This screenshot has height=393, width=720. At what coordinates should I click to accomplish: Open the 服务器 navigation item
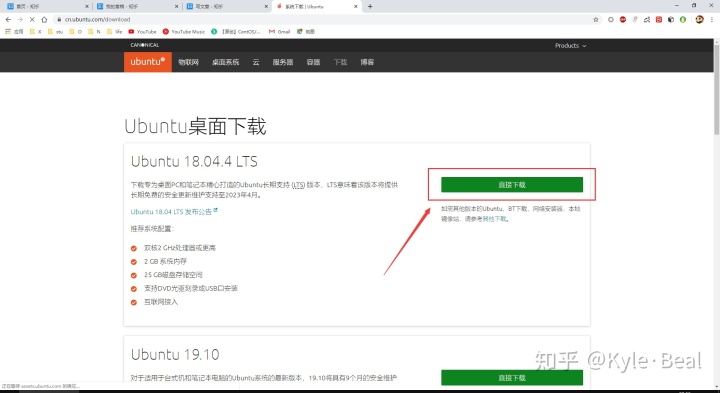[283, 62]
